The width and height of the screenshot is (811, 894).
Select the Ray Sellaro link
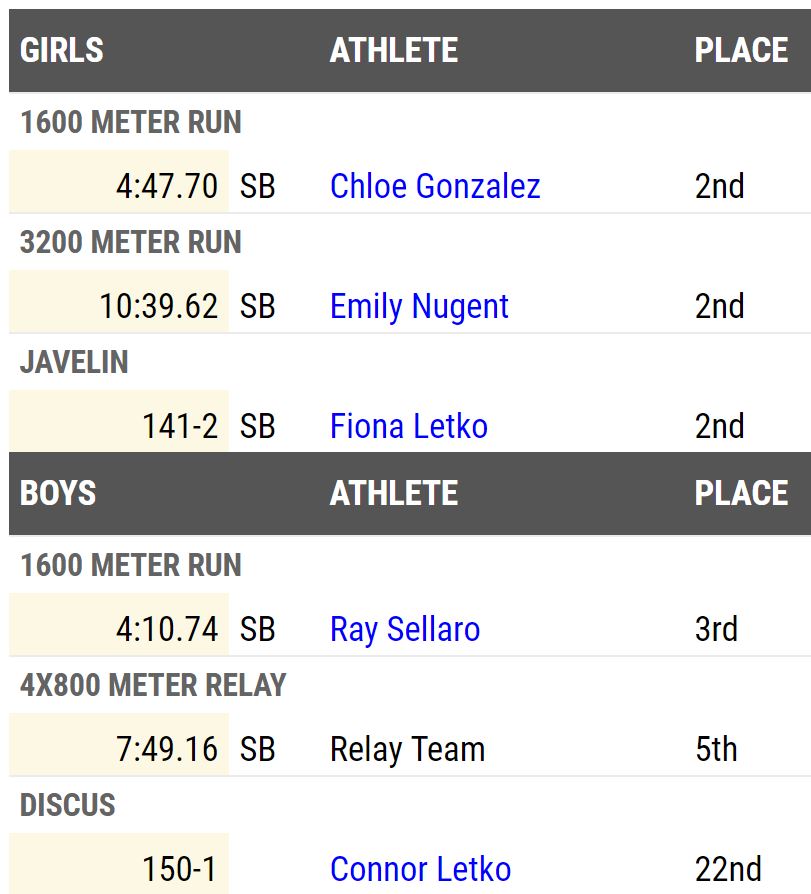coord(405,629)
